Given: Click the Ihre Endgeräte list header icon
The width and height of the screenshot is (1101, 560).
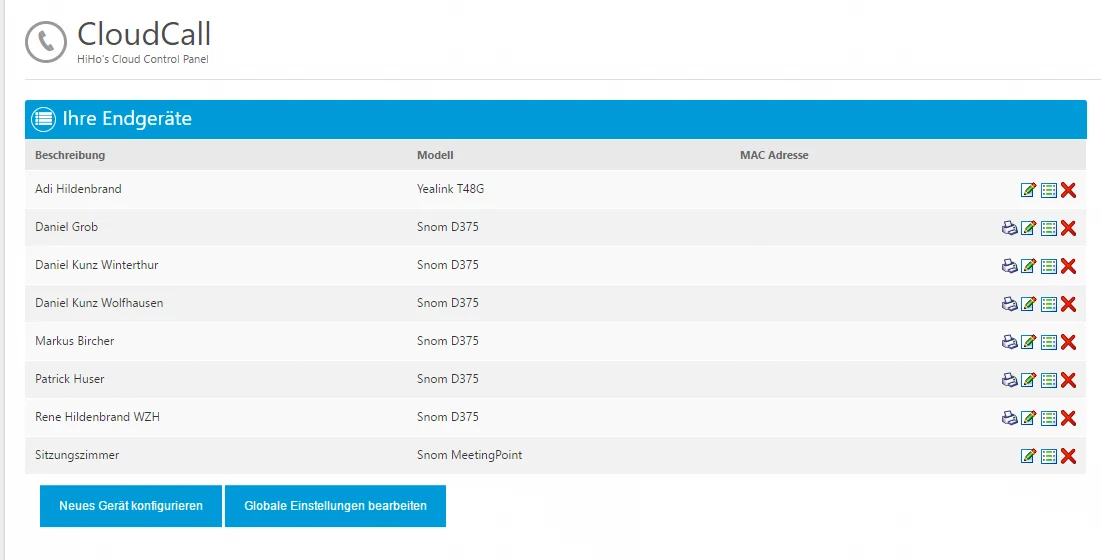Looking at the screenshot, I should 43,119.
